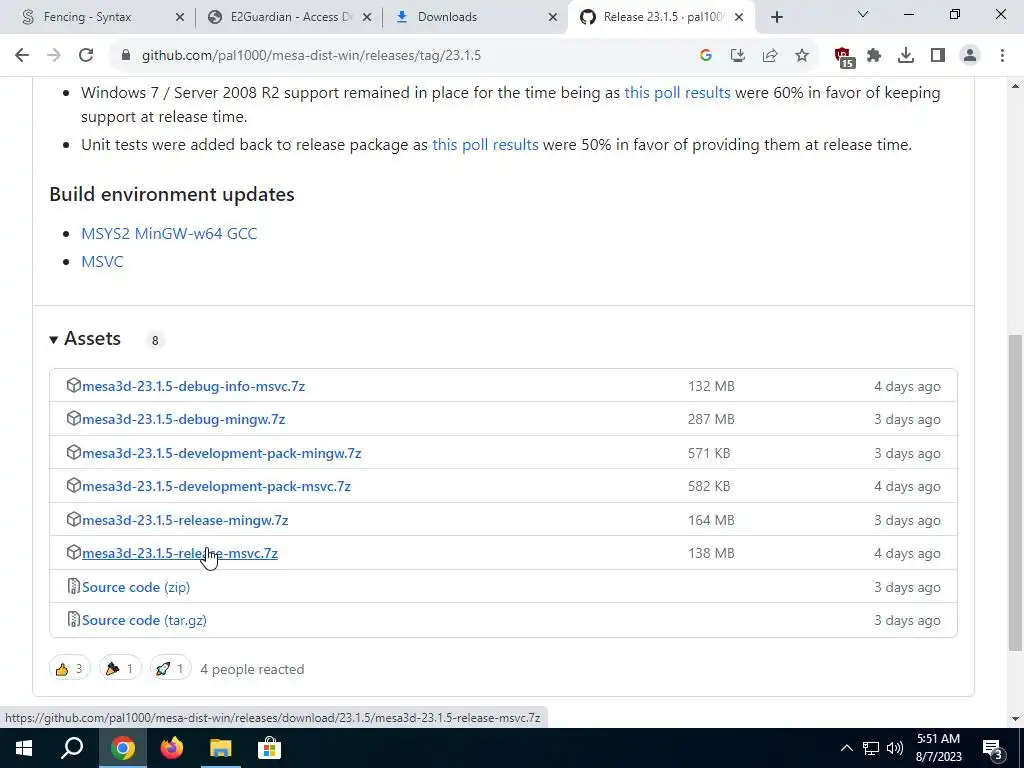Screen dimensions: 1024x768
Task: Open Chrome from the taskbar
Action: coord(122,748)
